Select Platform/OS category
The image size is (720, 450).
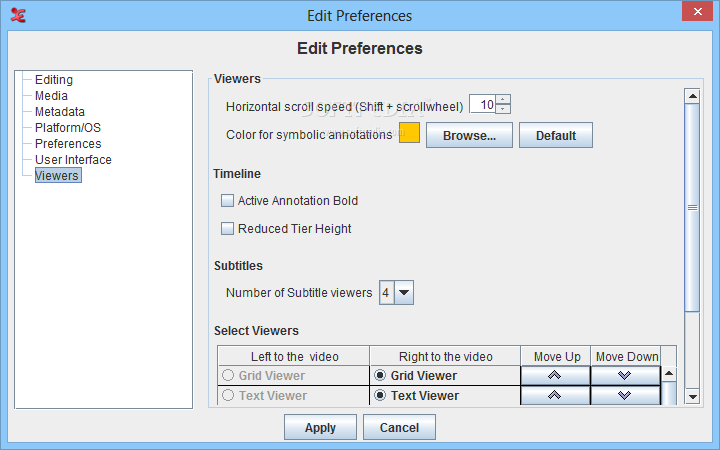[x=68, y=128]
